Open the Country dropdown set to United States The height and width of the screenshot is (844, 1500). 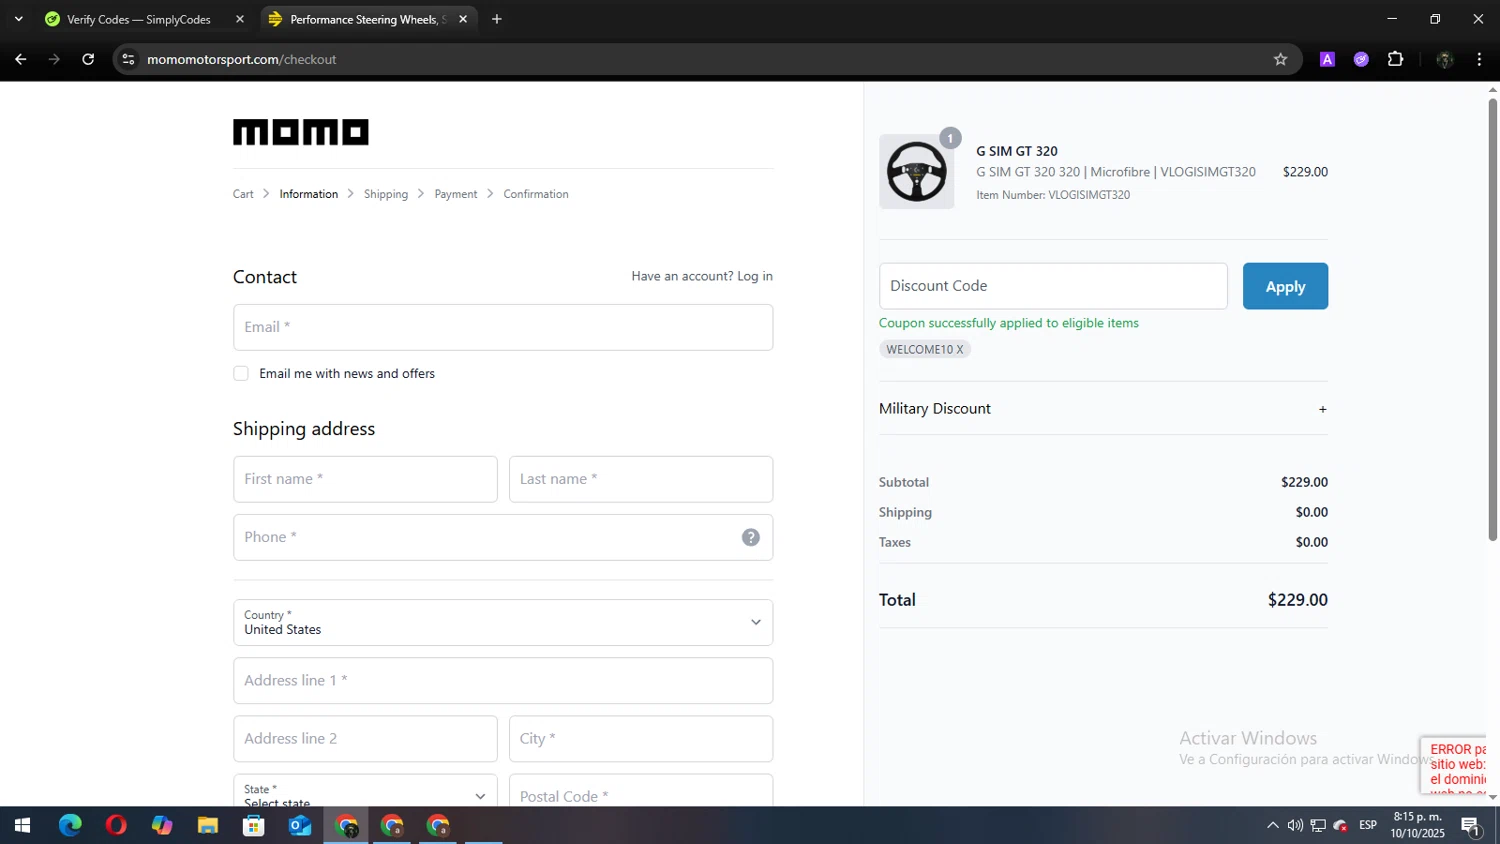tap(503, 622)
